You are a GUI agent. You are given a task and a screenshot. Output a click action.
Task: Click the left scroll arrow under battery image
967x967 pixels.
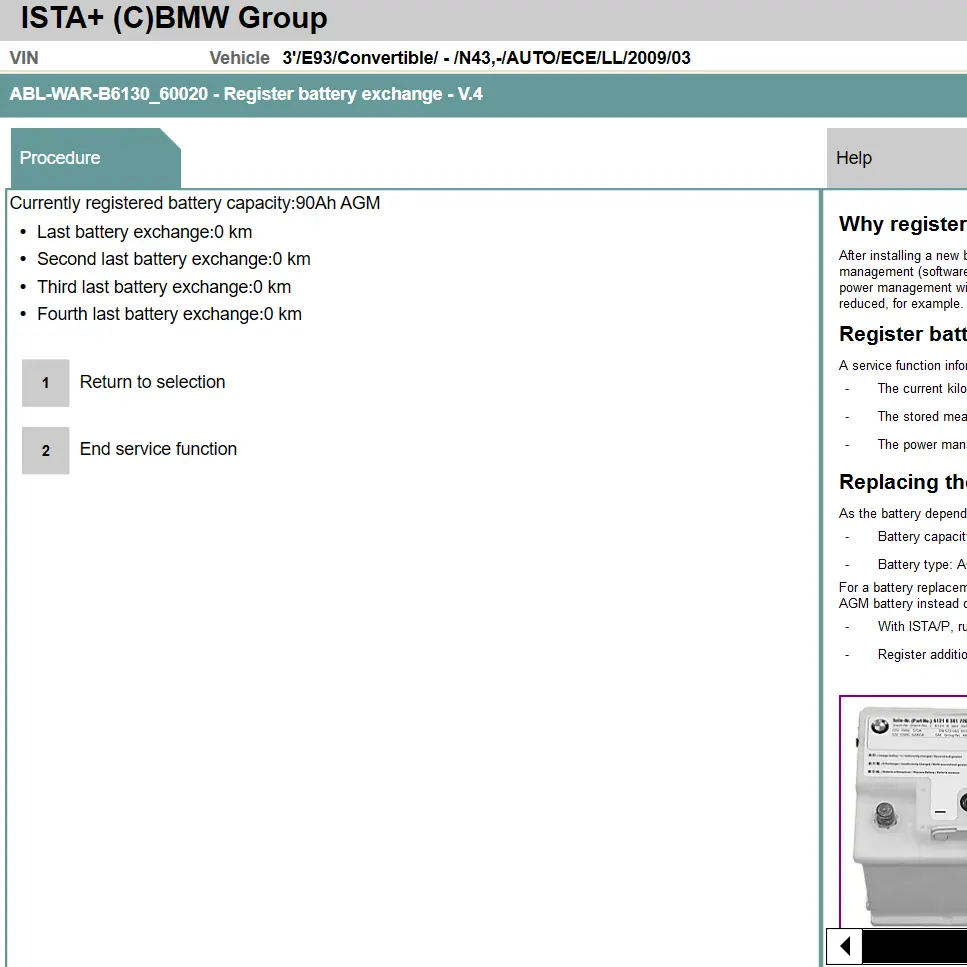click(844, 946)
